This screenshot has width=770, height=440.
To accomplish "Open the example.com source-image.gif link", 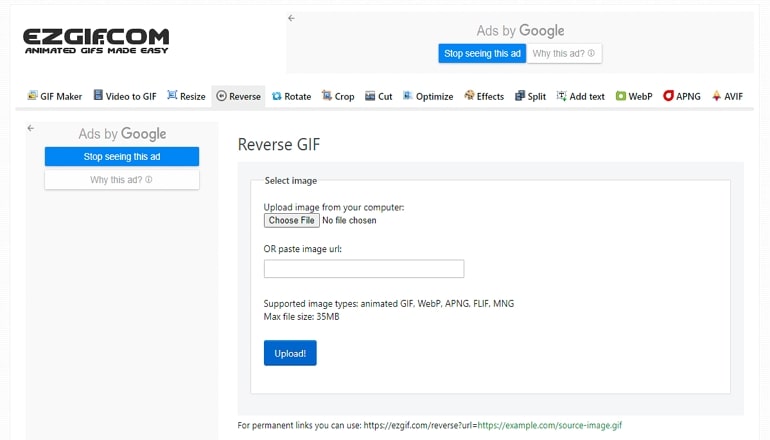I will pos(550,425).
